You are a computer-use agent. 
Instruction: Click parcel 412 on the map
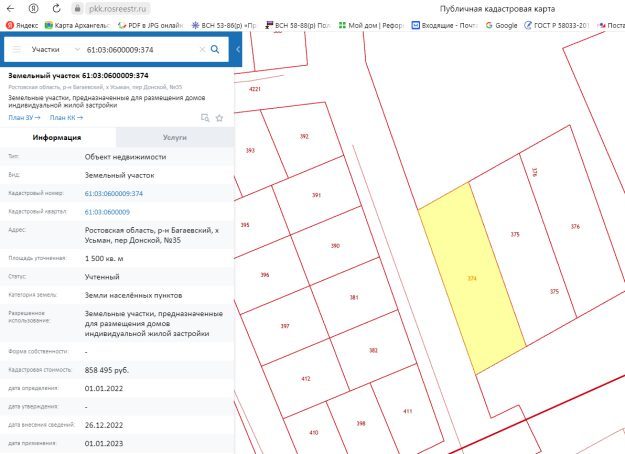tap(306, 379)
